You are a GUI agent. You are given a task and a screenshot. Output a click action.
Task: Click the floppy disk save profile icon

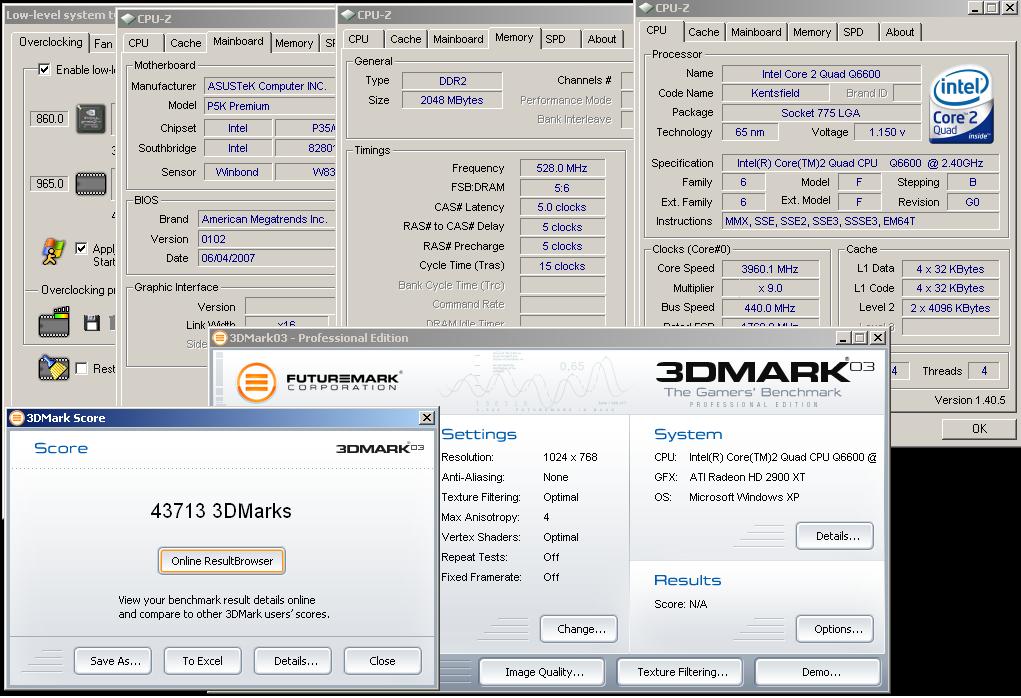pos(92,322)
